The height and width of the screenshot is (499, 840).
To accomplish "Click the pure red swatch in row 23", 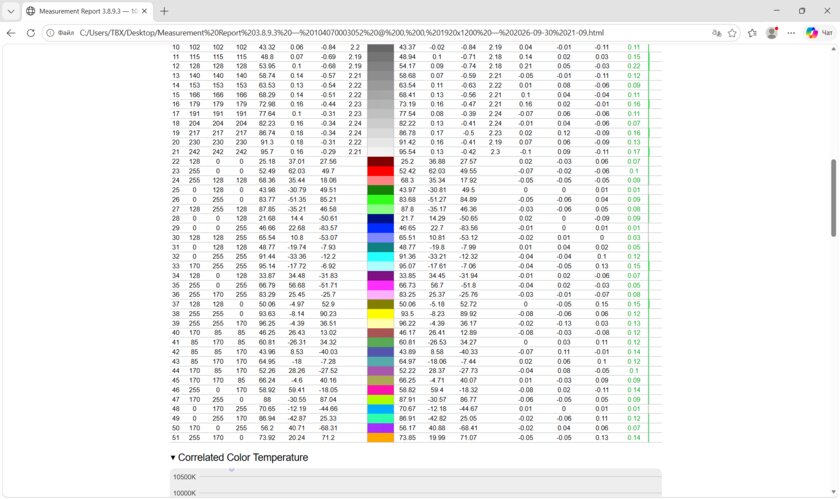I will (380, 171).
